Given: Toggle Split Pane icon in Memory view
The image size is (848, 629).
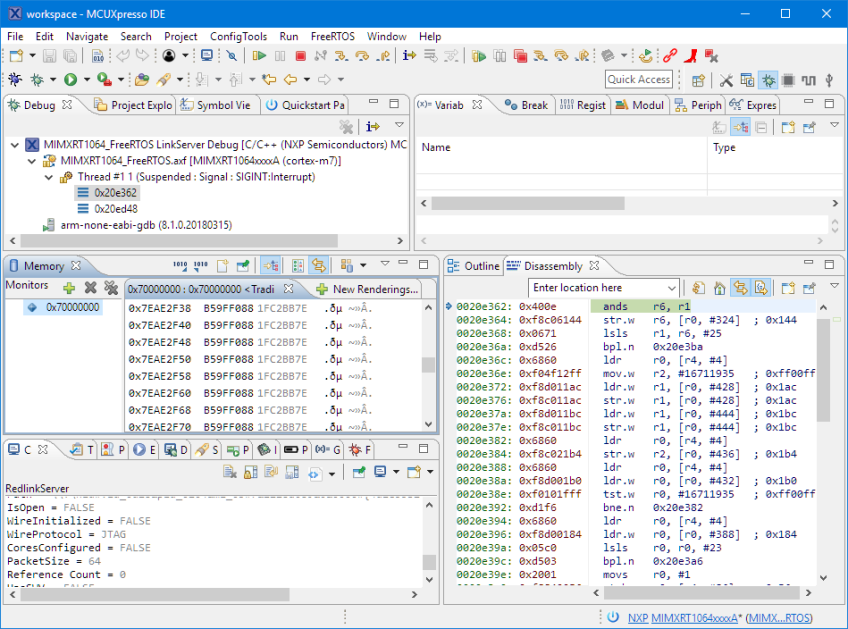Looking at the screenshot, I should tap(298, 266).
